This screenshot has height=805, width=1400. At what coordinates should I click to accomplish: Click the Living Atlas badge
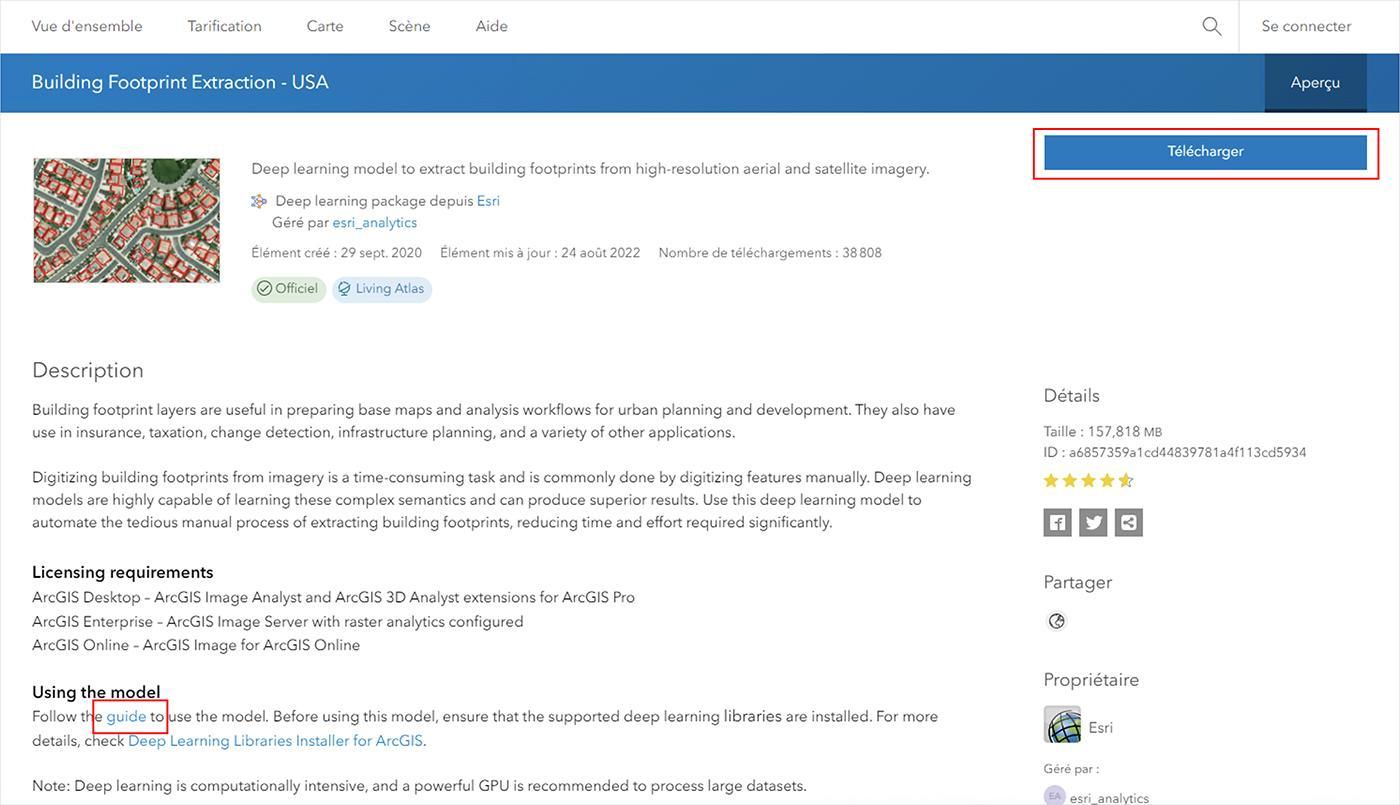coord(382,289)
